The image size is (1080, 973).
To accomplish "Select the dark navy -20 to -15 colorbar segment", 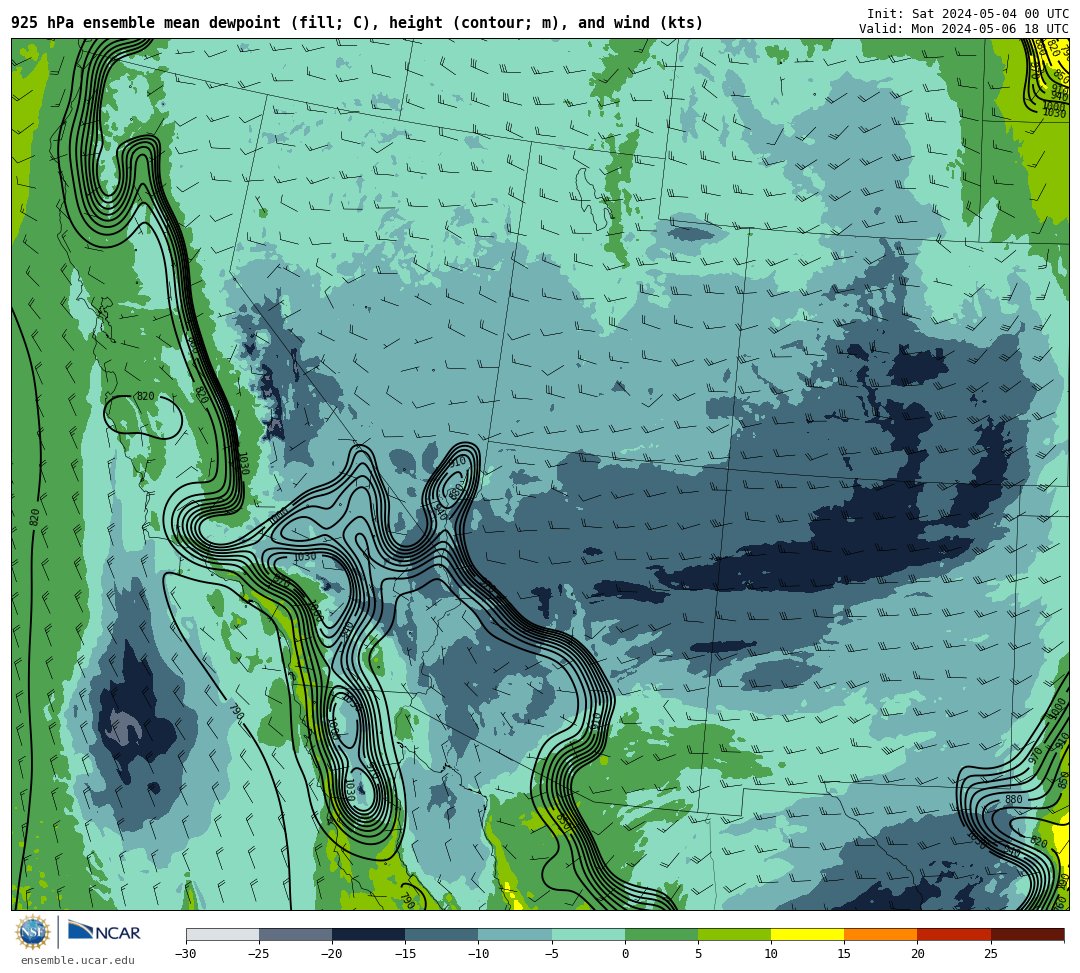I will pyautogui.click(x=368, y=934).
